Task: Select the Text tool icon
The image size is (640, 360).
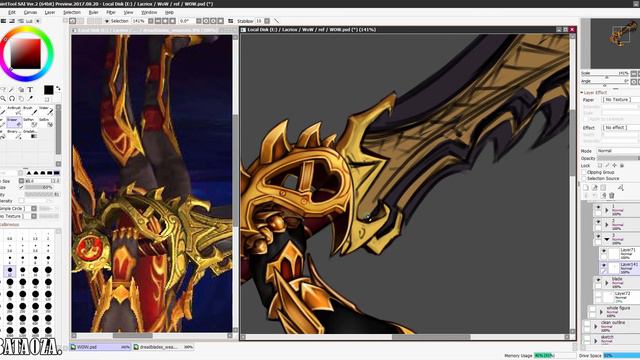Action: 30,89
